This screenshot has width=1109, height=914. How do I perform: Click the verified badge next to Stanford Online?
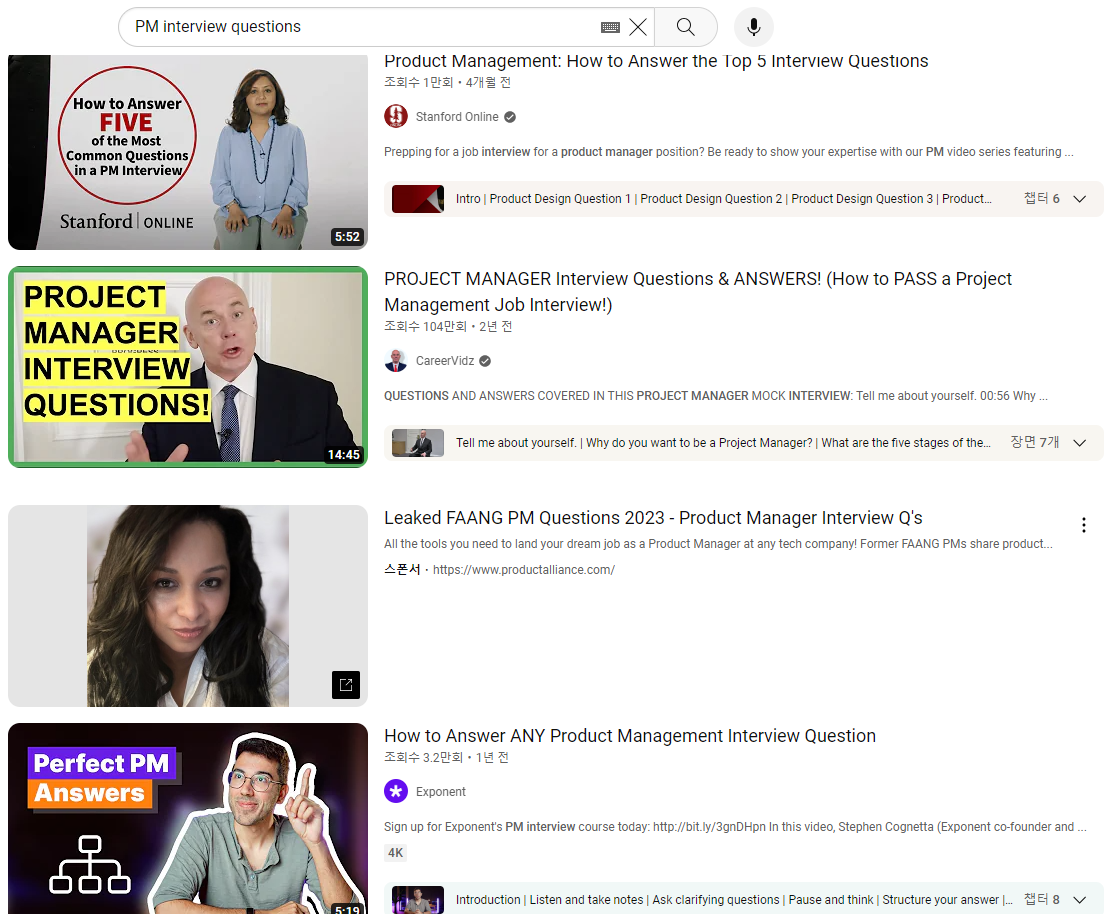click(x=510, y=117)
